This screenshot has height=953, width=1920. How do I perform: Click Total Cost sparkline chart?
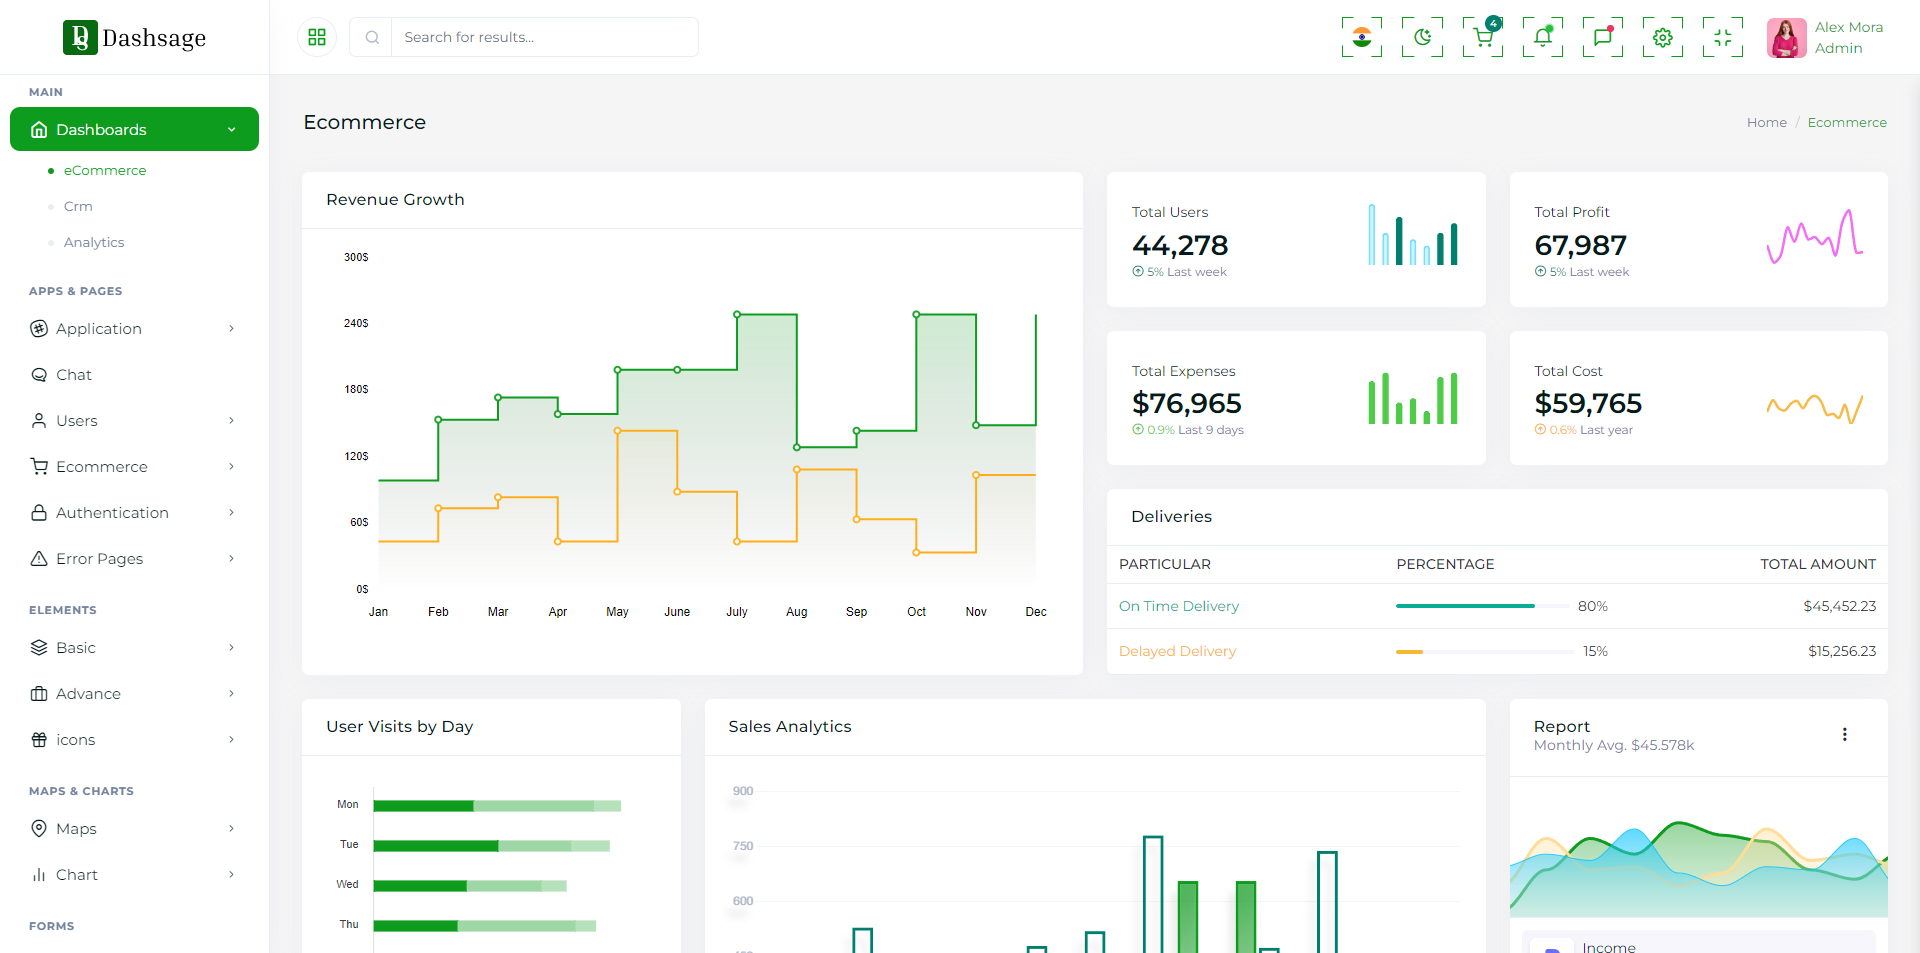(1815, 407)
